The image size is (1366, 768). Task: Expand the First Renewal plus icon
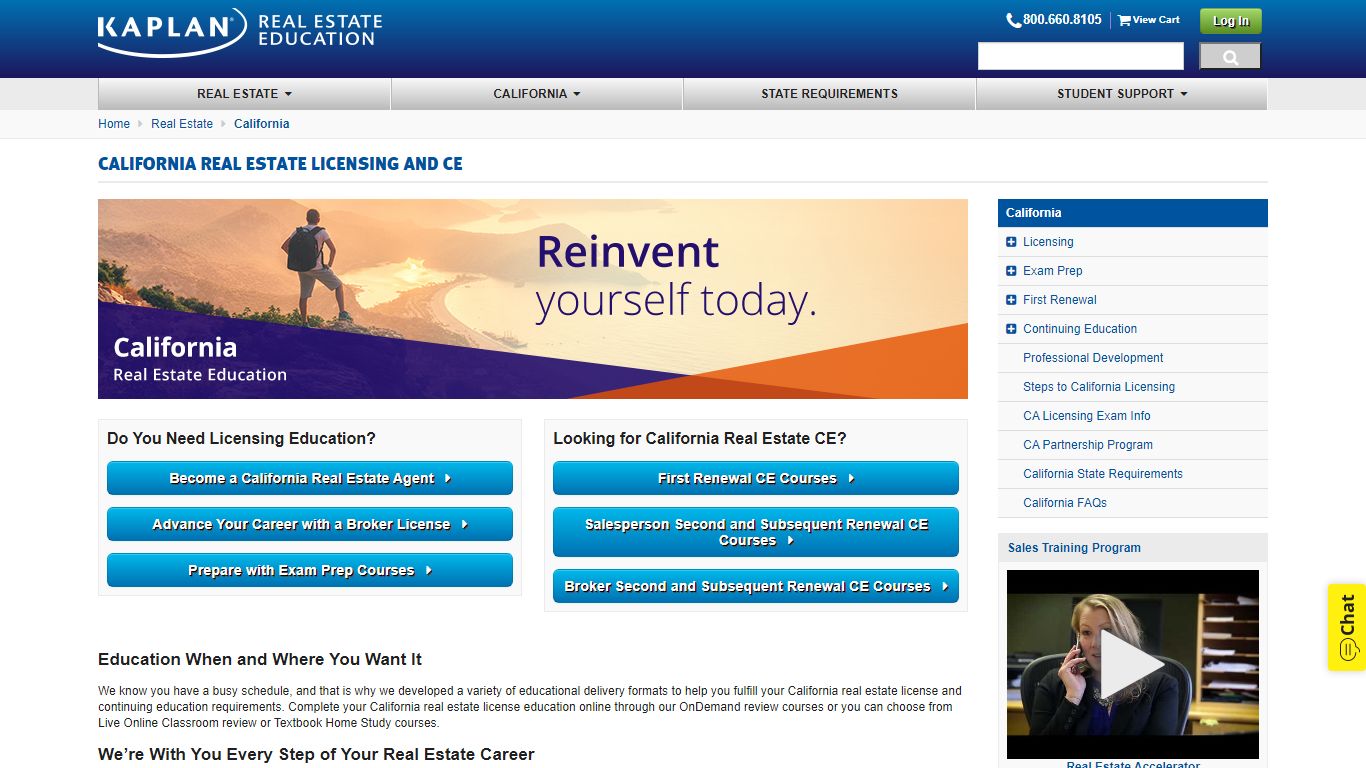pyautogui.click(x=1011, y=300)
